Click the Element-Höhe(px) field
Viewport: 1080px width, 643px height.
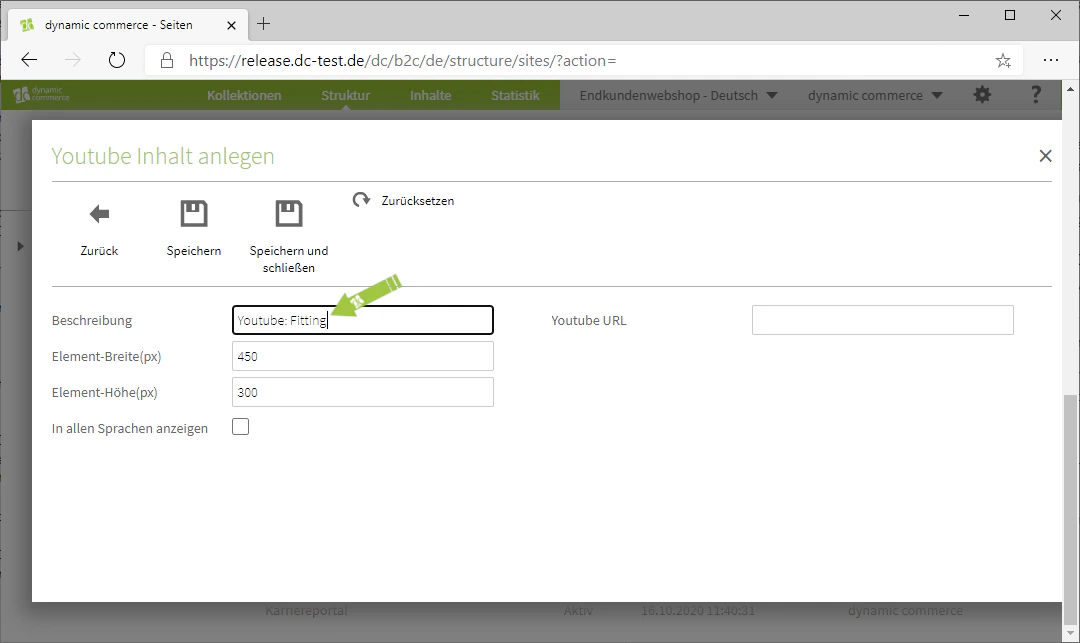pos(362,392)
